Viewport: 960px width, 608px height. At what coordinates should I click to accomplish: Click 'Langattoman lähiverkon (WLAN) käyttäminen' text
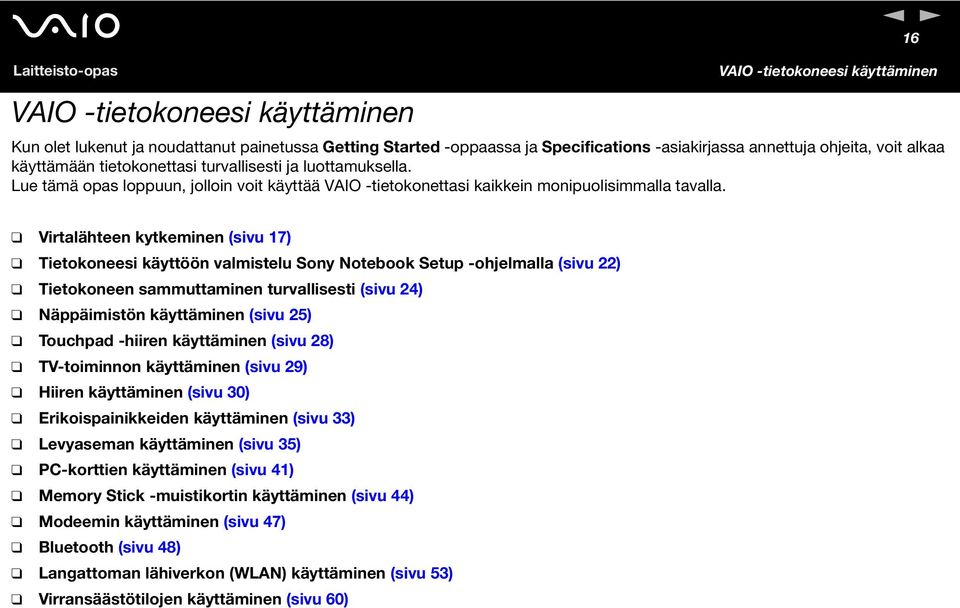pyautogui.click(x=212, y=573)
